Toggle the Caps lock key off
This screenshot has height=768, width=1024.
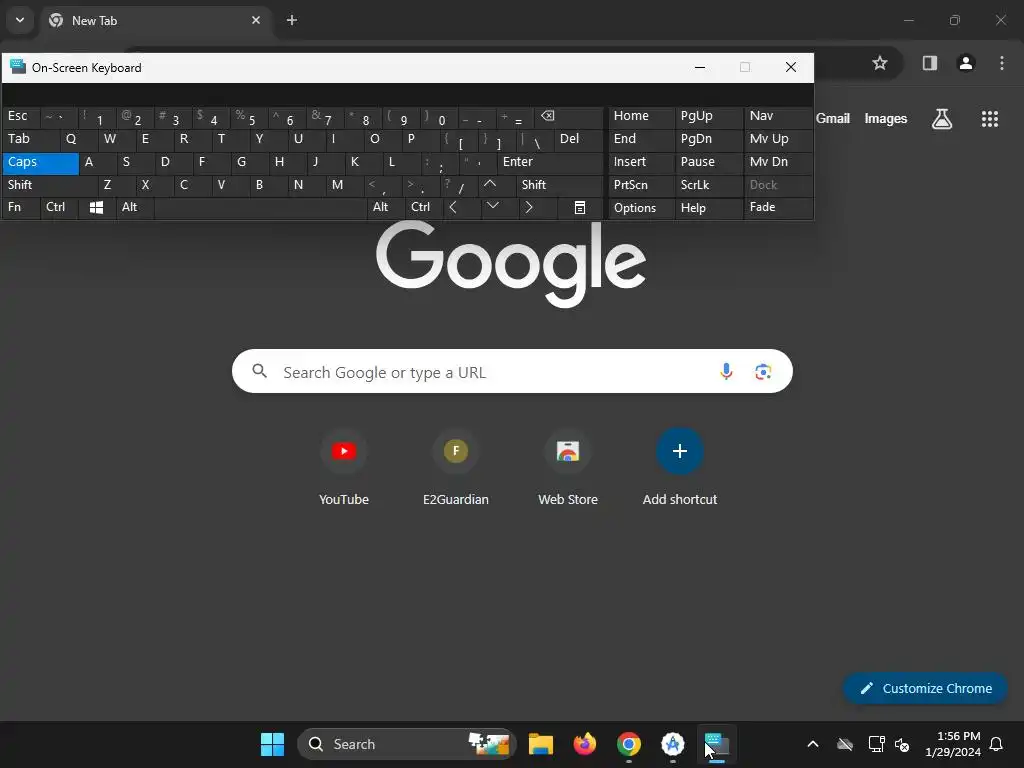pyautogui.click(x=40, y=162)
